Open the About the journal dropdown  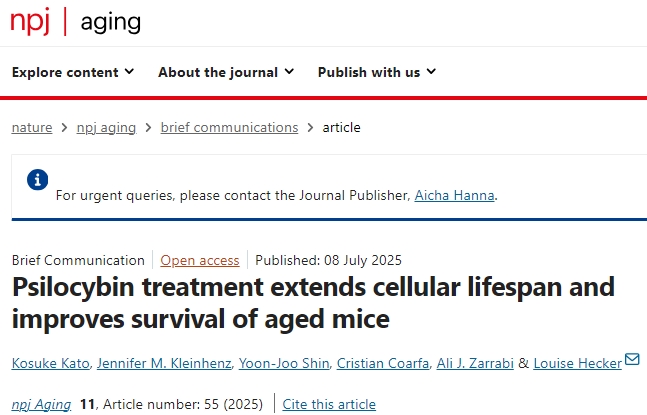click(x=226, y=72)
